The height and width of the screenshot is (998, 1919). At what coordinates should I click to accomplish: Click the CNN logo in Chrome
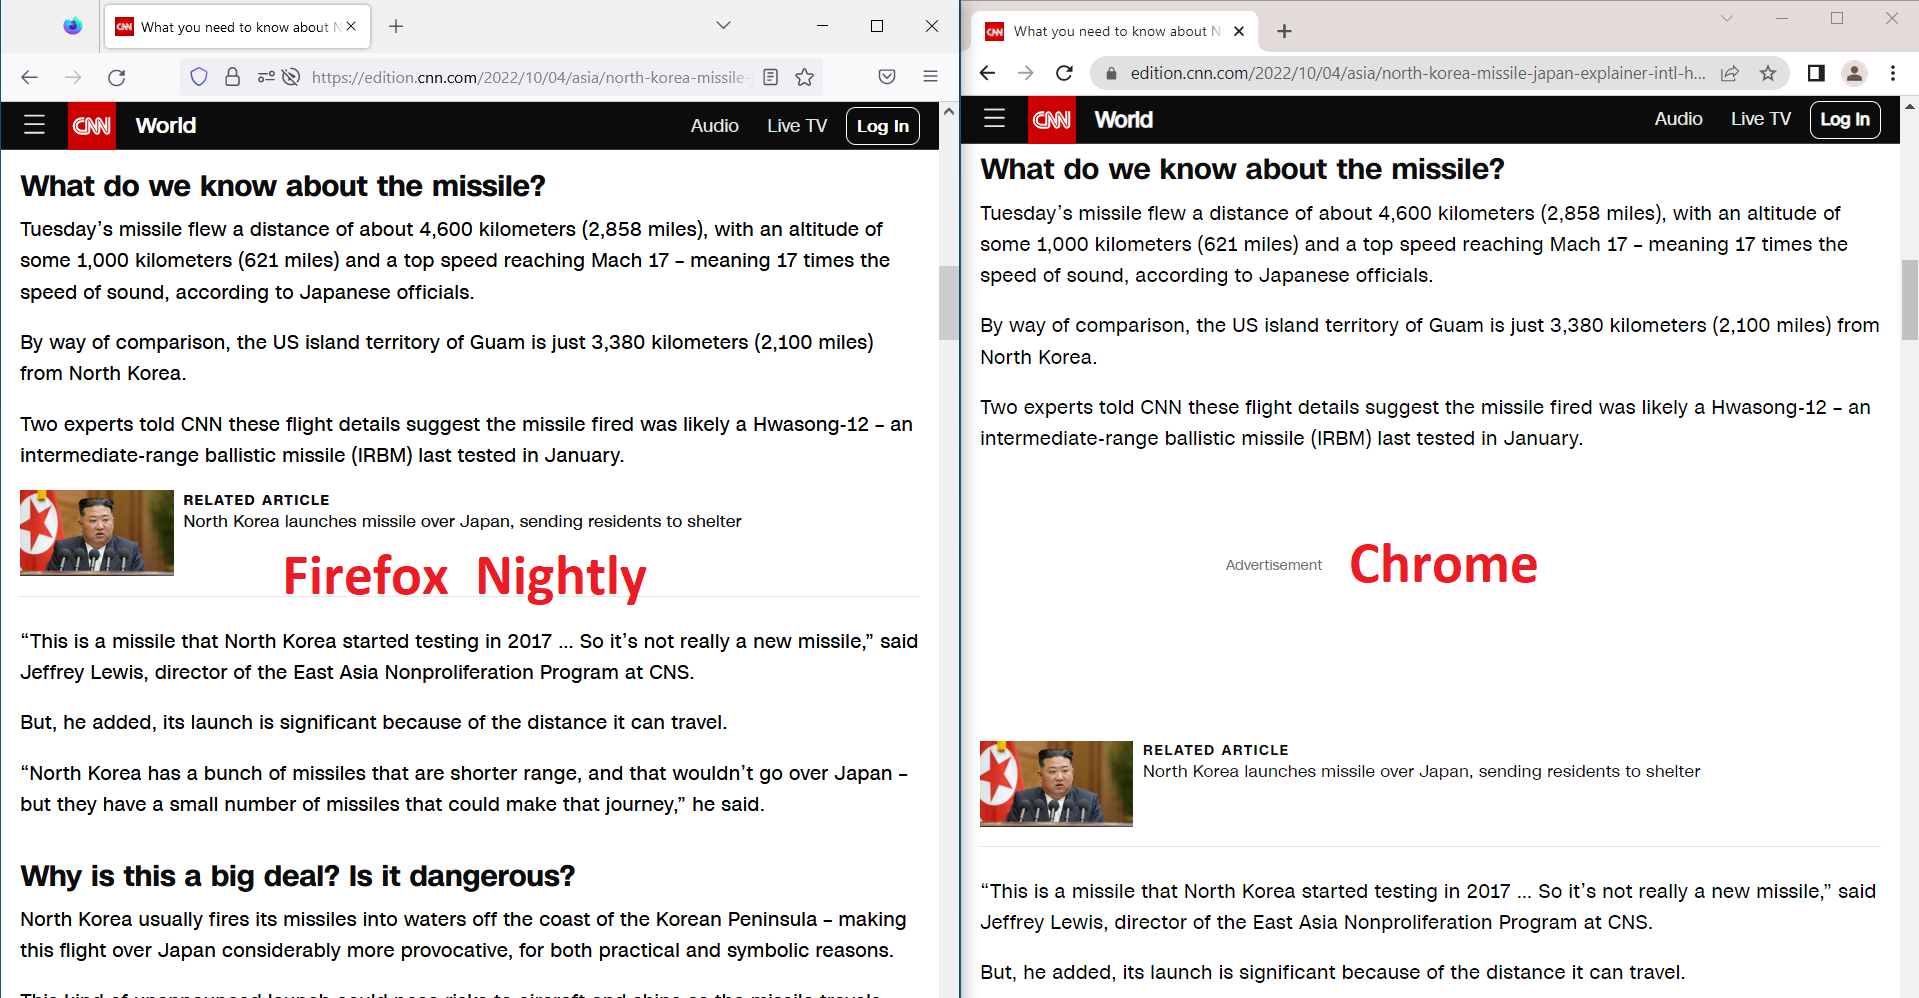[x=1051, y=120]
